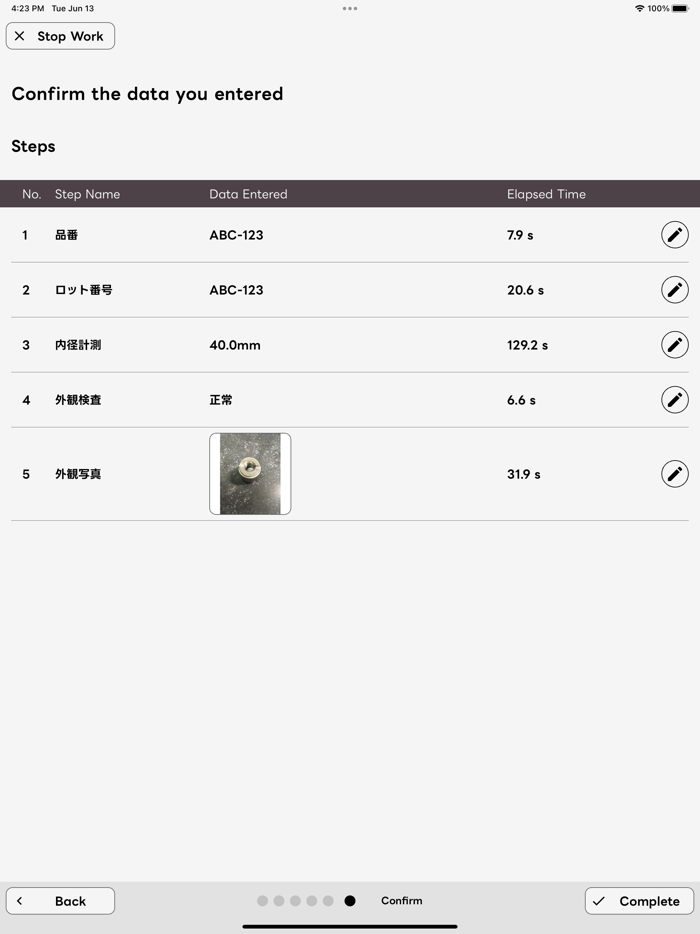Edit the 外観写真 photo entry
This screenshot has height=934, width=700.
click(x=675, y=474)
